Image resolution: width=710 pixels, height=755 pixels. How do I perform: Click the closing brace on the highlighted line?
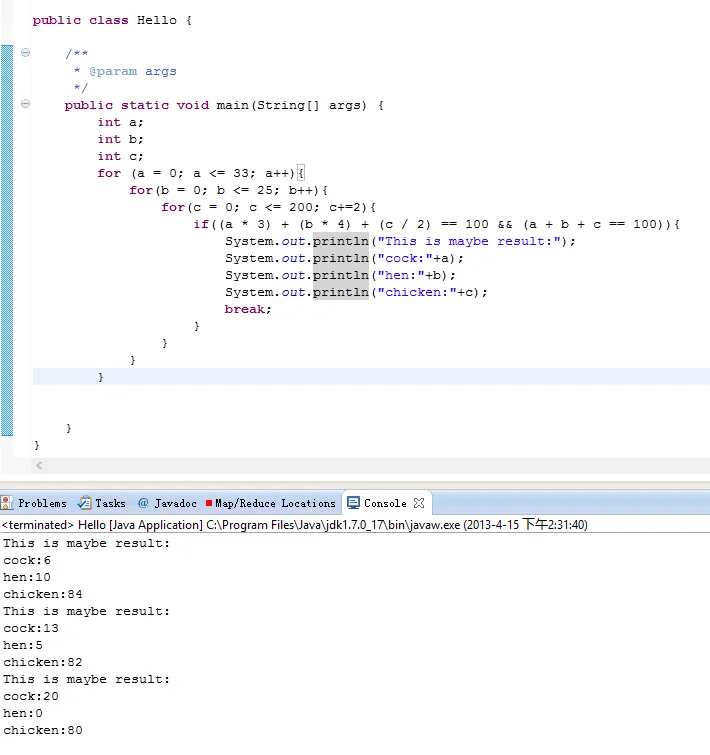[x=101, y=377]
